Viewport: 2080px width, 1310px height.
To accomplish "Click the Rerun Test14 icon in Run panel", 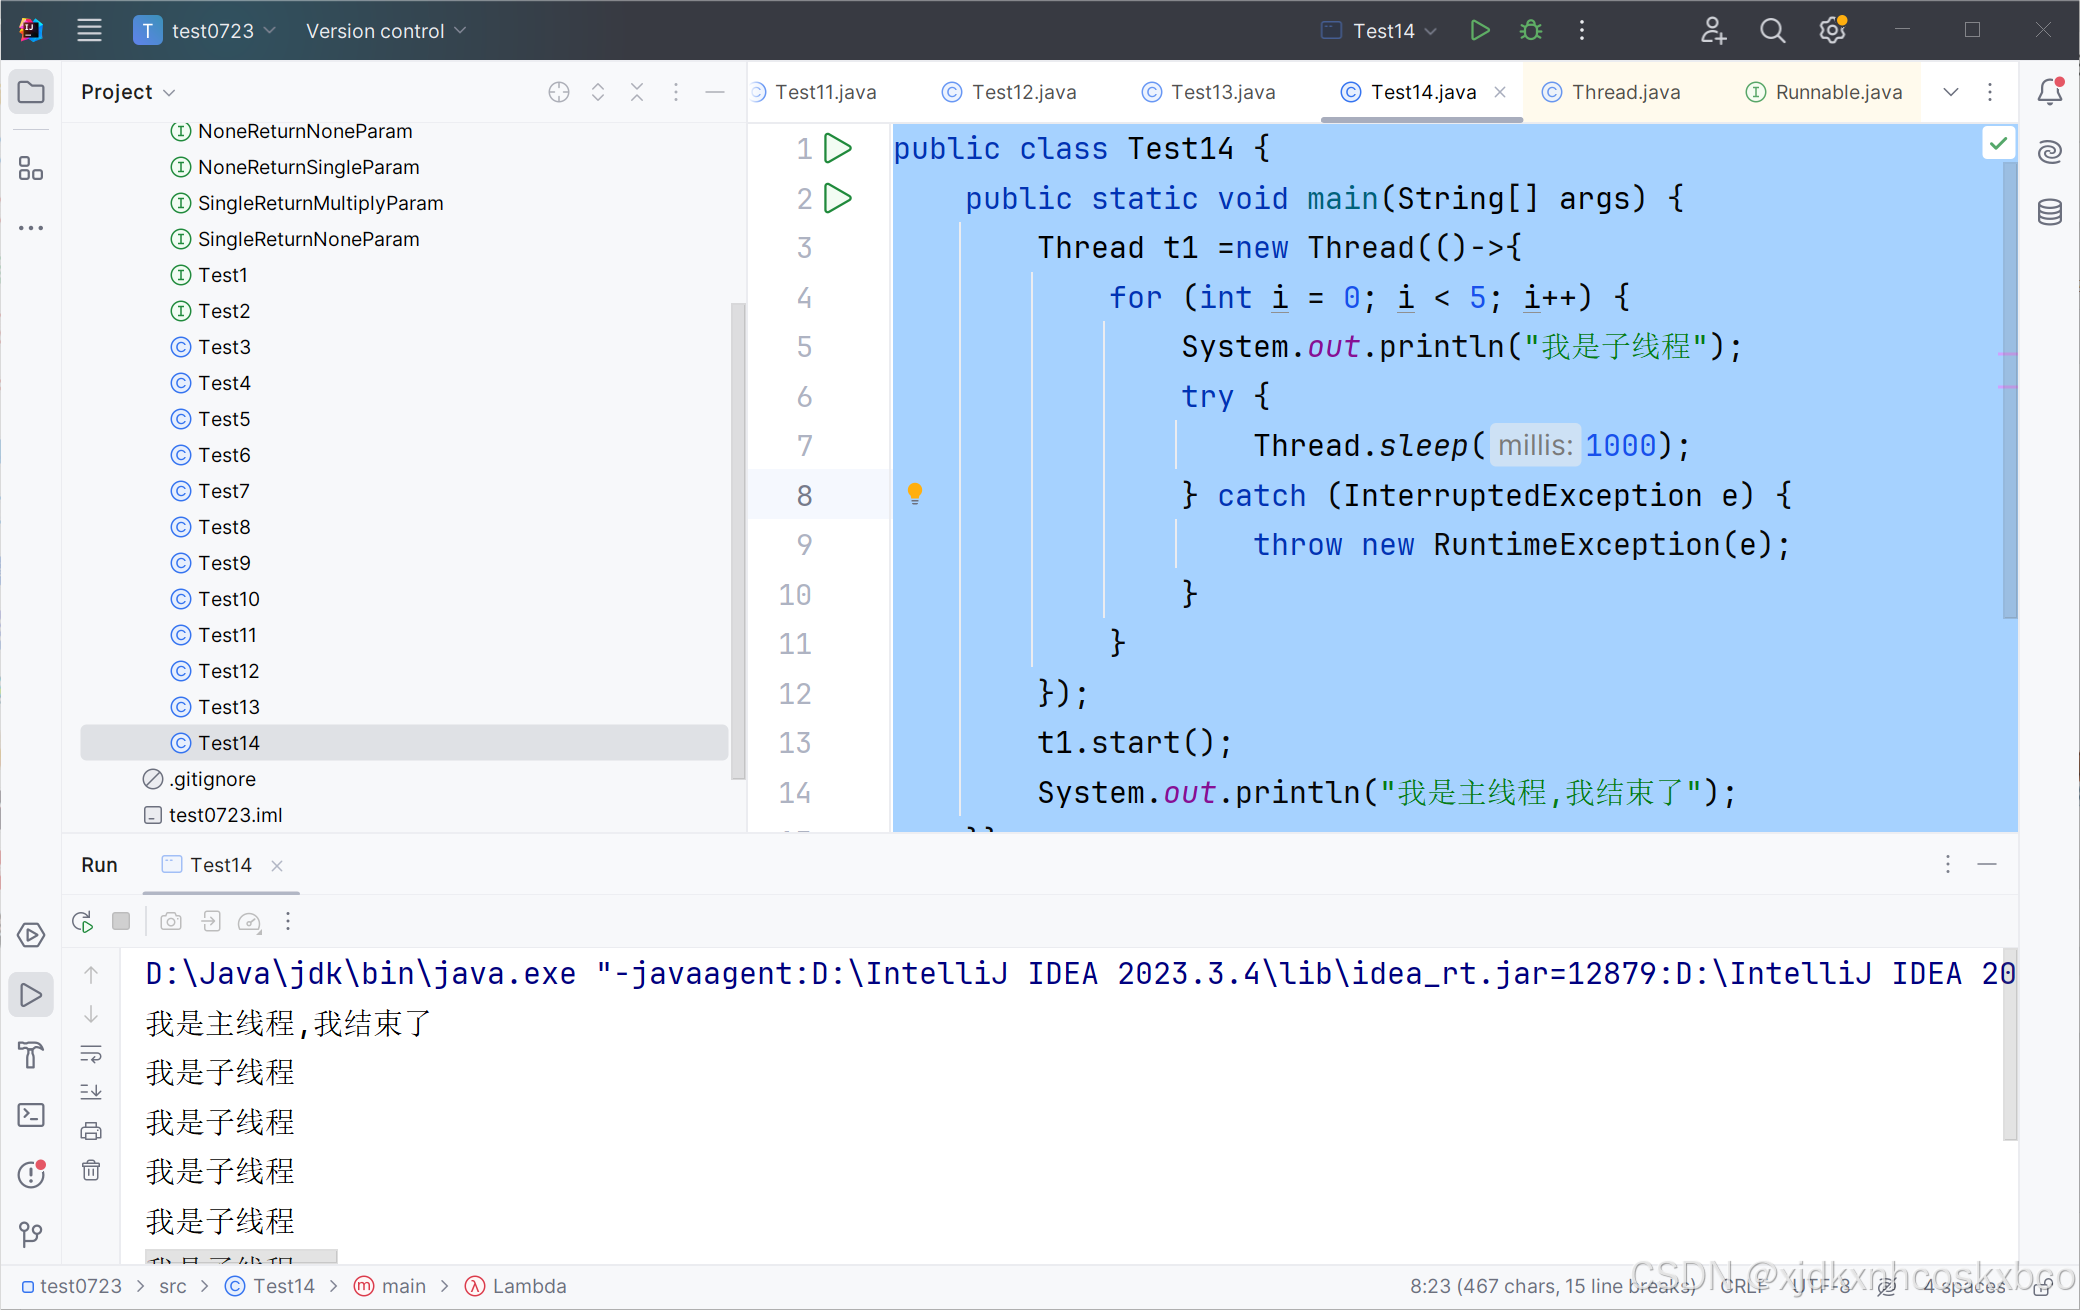I will point(83,921).
